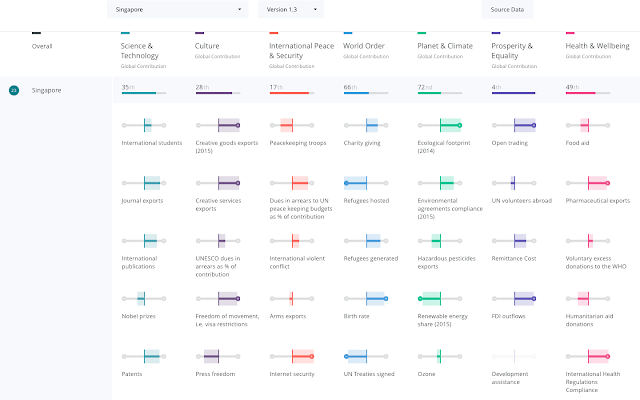The image size is (640, 400).
Task: Click the Refugees generated indicator chart
Action: point(366,241)
